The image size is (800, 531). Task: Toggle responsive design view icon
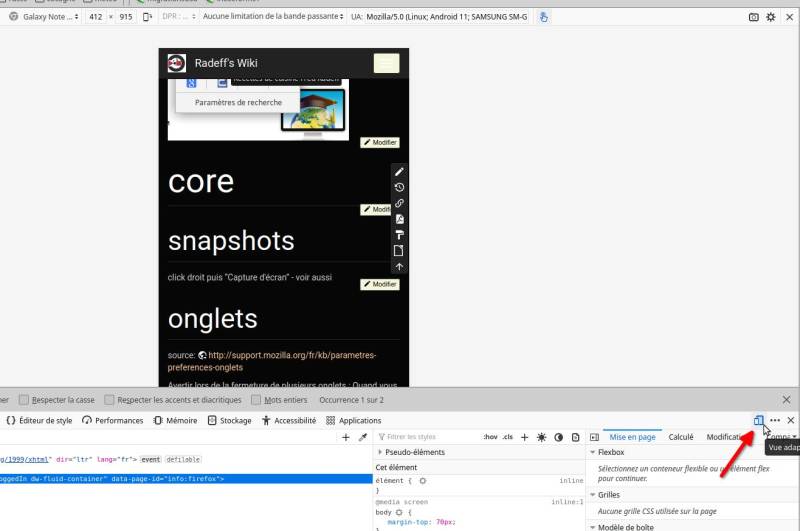(x=759, y=420)
